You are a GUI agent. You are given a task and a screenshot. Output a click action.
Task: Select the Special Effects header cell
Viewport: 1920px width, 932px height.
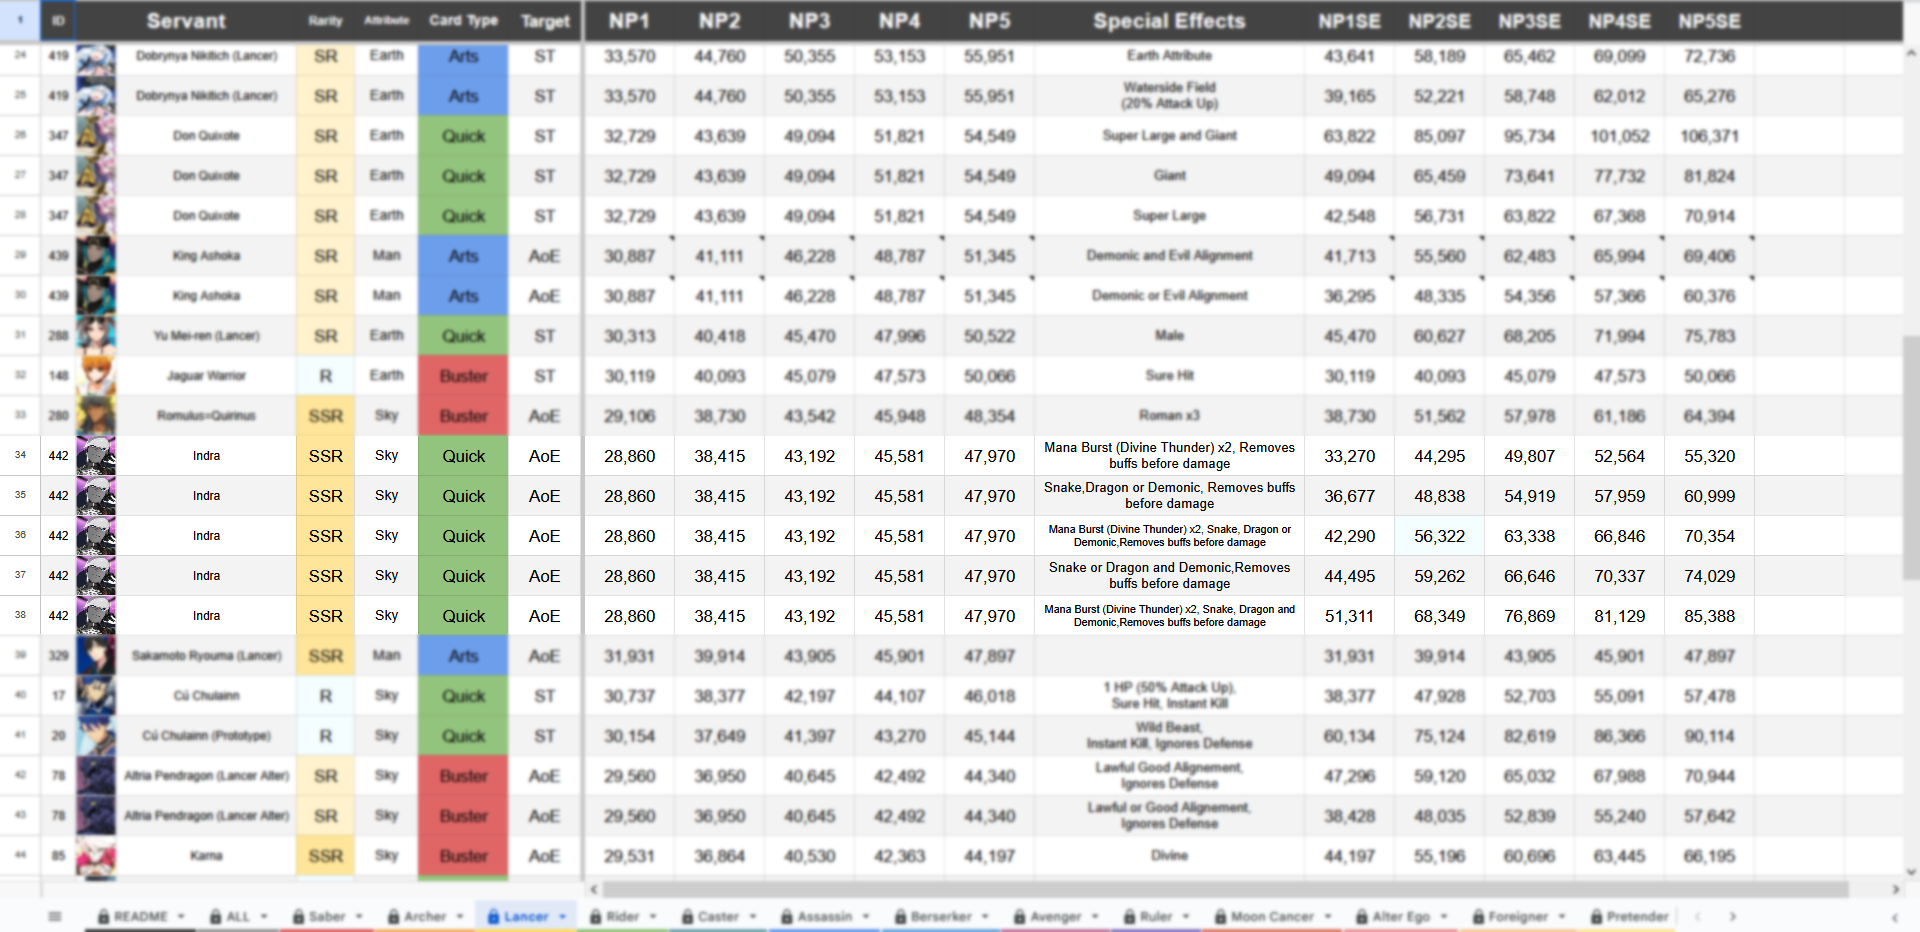pos(1169,21)
